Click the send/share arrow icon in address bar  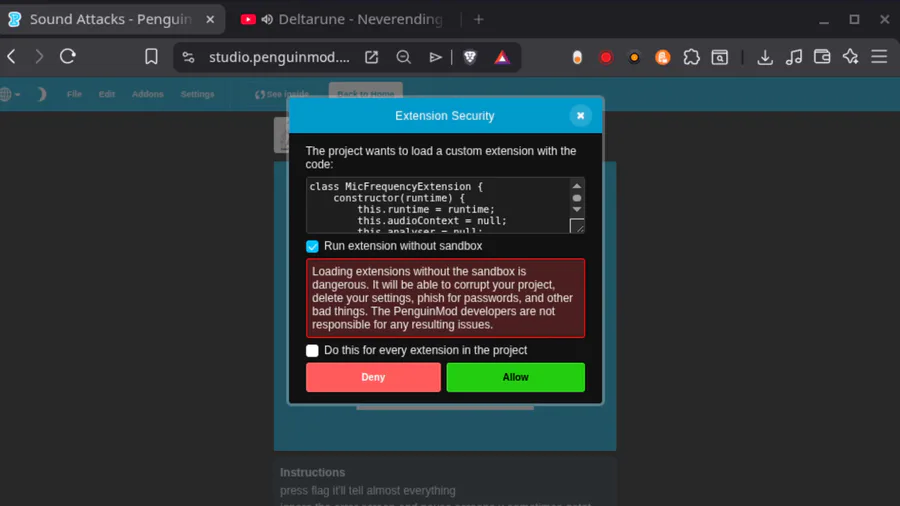pyautogui.click(x=435, y=57)
